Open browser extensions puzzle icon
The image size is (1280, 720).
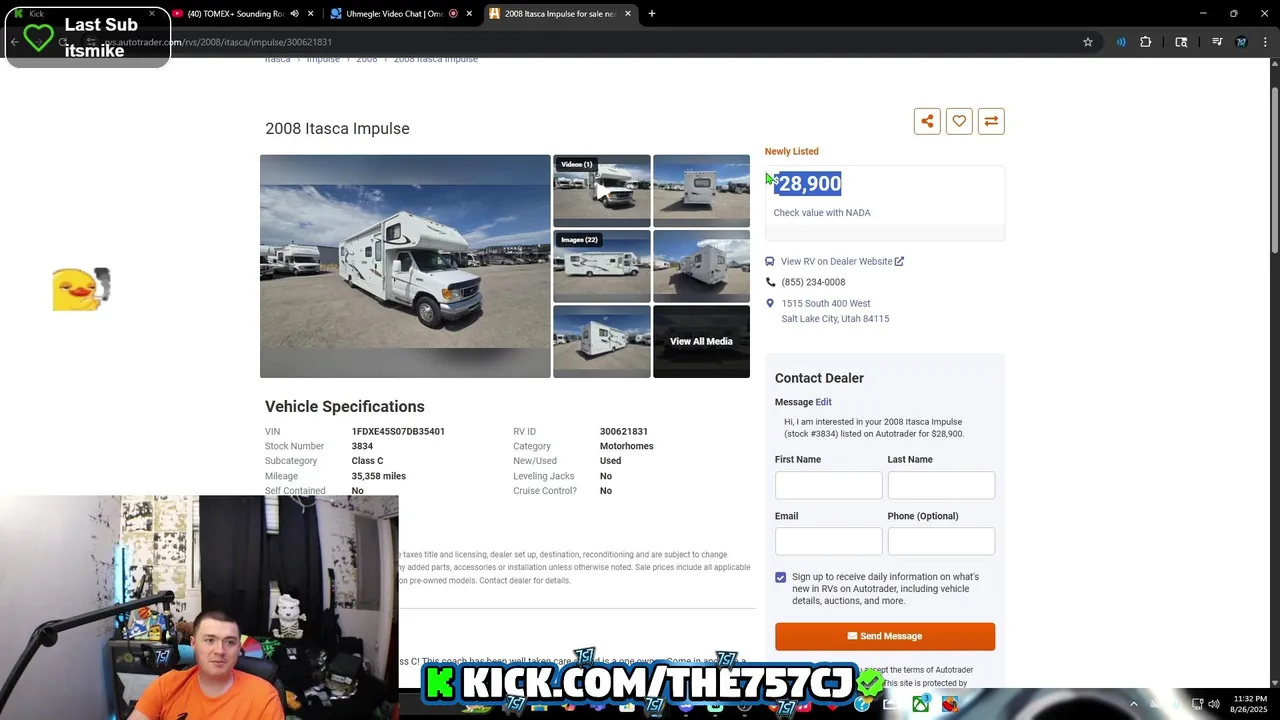[1146, 42]
